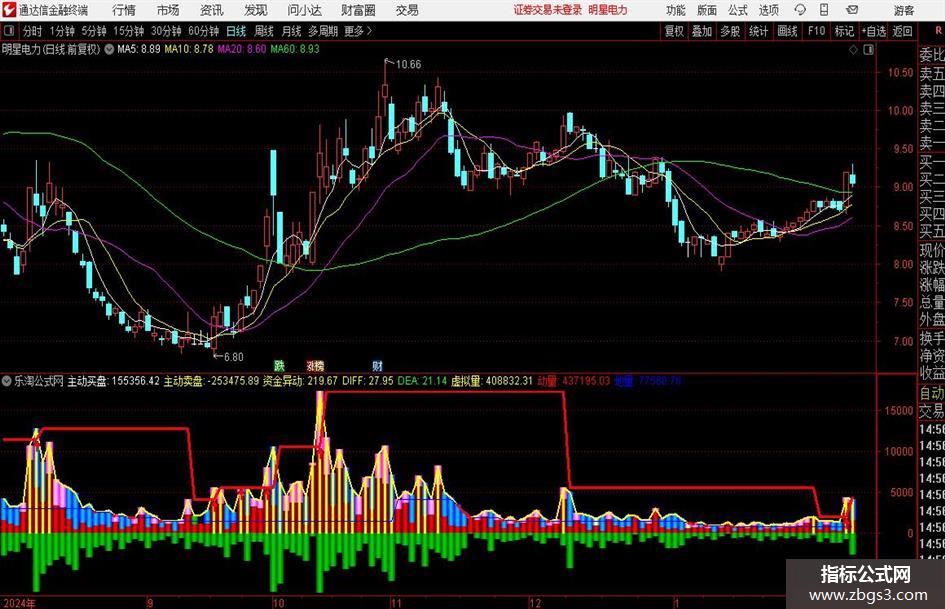Click the 统计 statistics button
Viewport: 945px width, 609px height.
pyautogui.click(x=758, y=31)
